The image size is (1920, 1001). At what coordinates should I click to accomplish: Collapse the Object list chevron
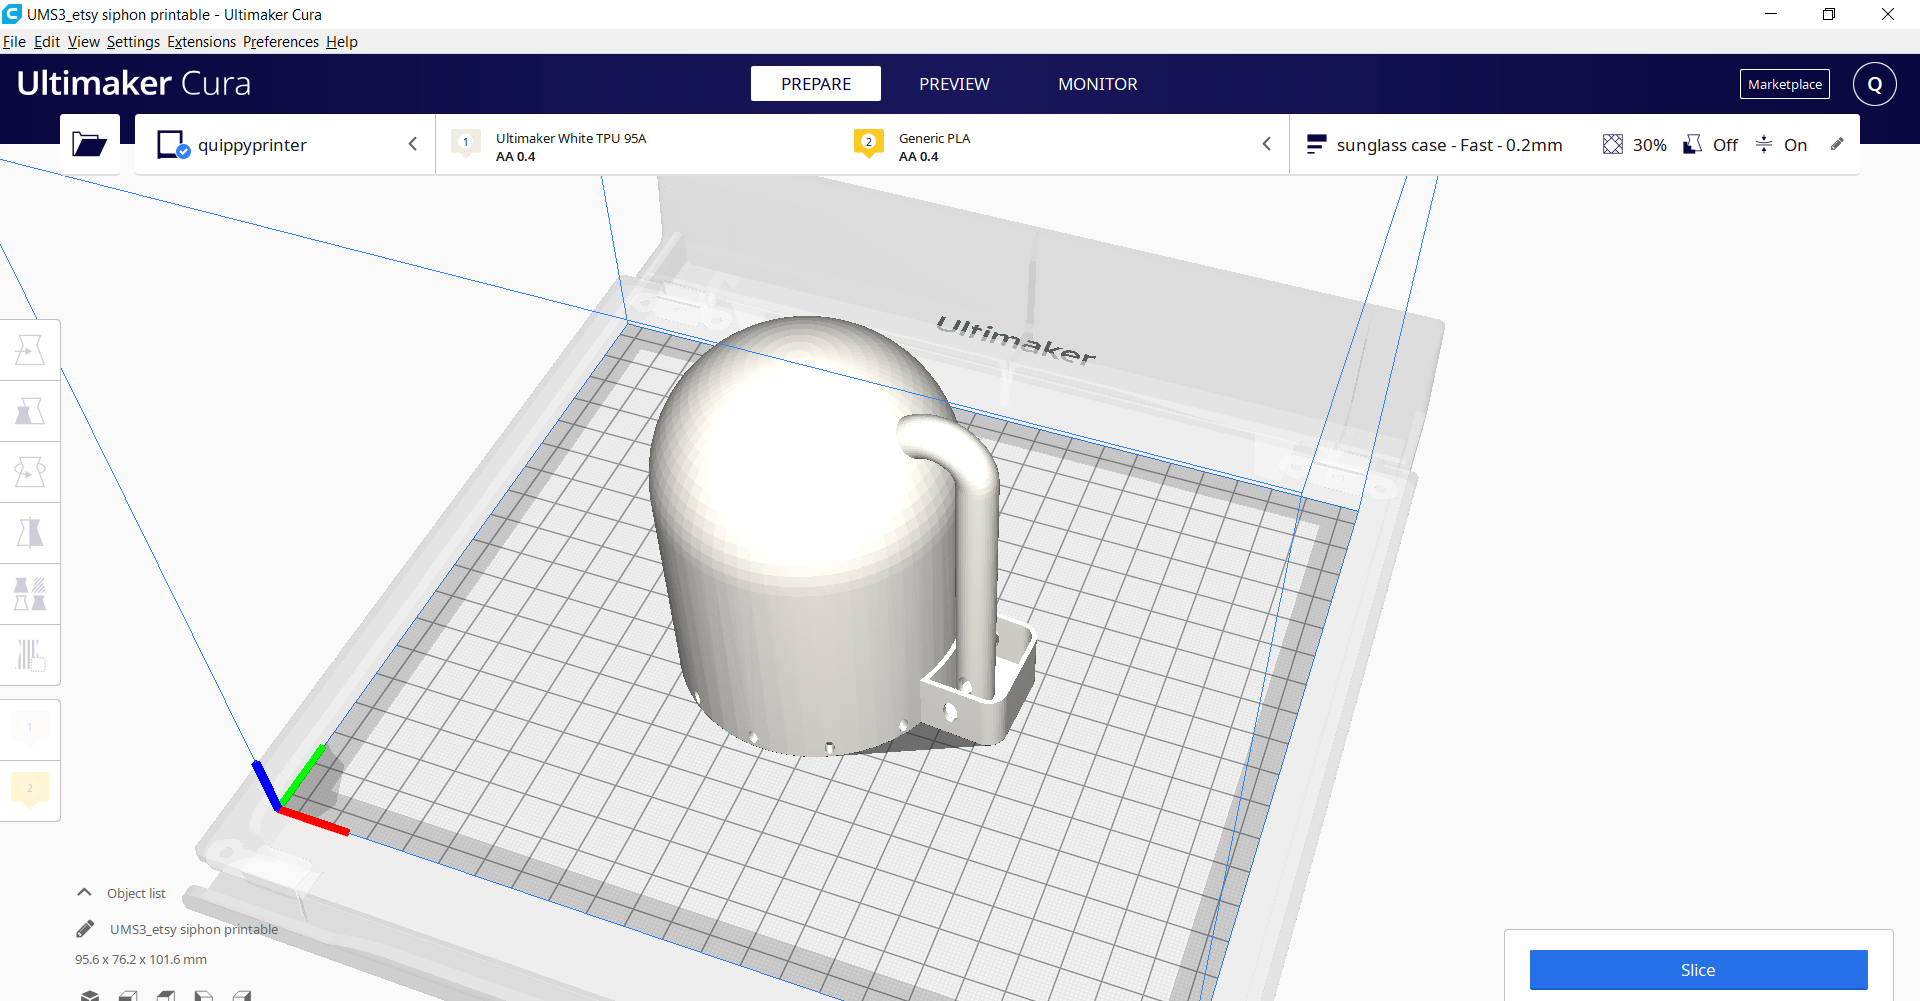pyautogui.click(x=85, y=892)
